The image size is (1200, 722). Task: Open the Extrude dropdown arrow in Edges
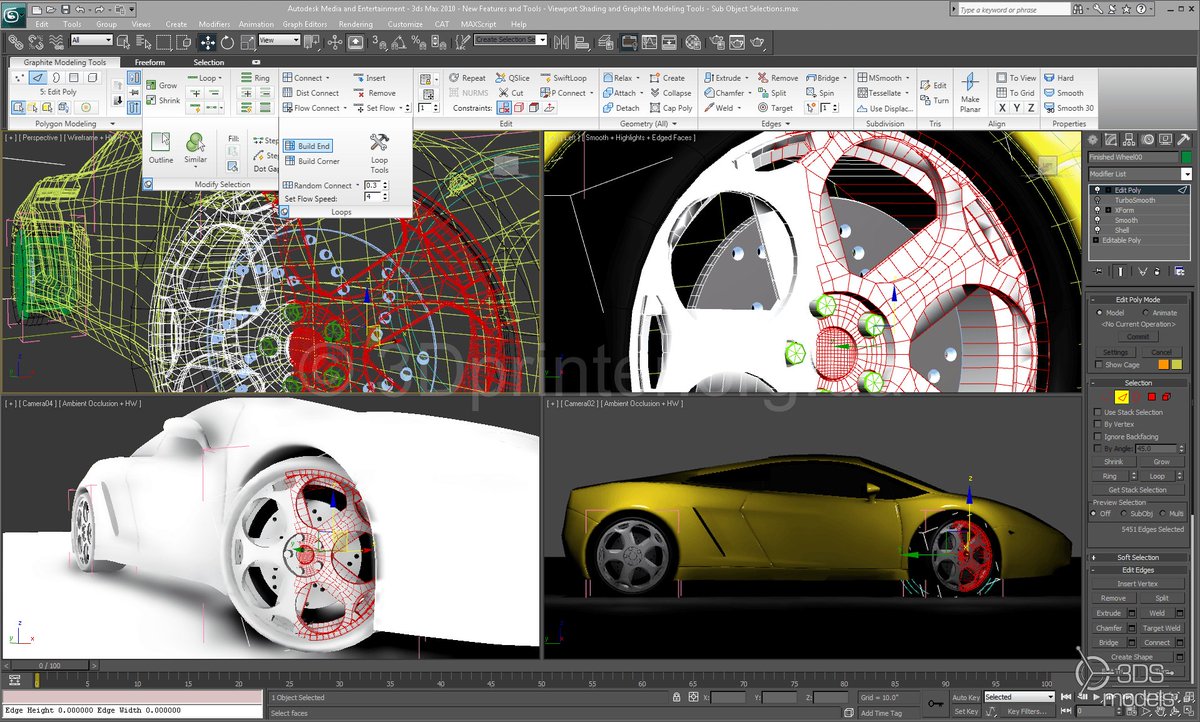click(x=746, y=78)
